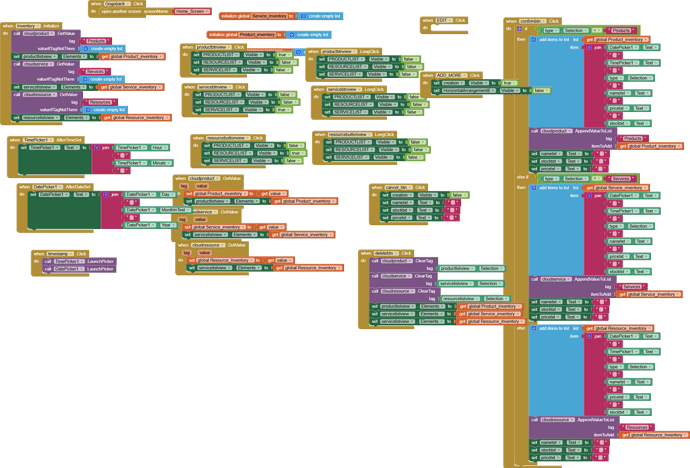
Task: Toggle the false value for HorizontalArrangement6 Visible
Action: 540,90
